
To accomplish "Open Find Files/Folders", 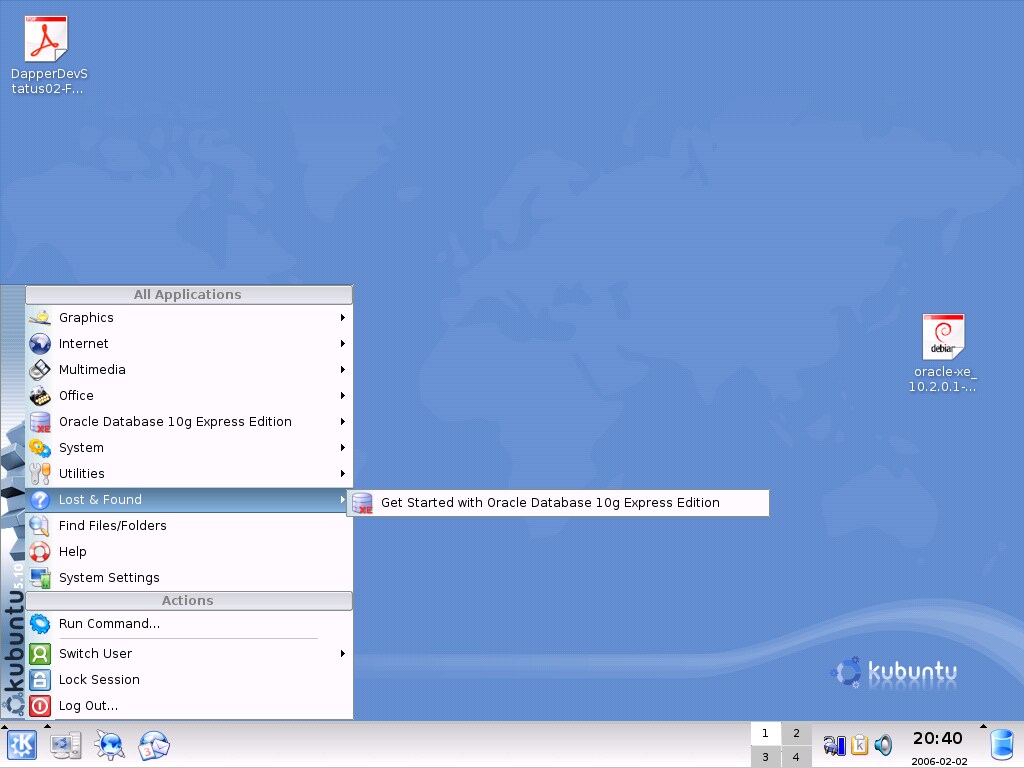I will pos(189,526).
